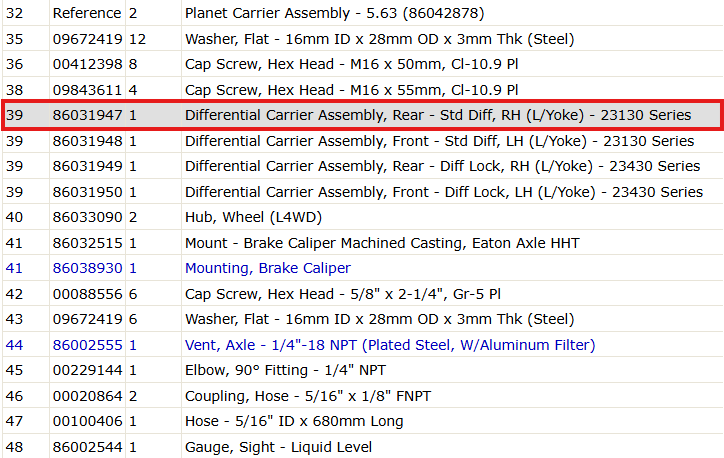Viewport: 724px width, 458px height.
Task: Select Cap Screw 5/8" x 2-1/4" row
Action: point(362,294)
